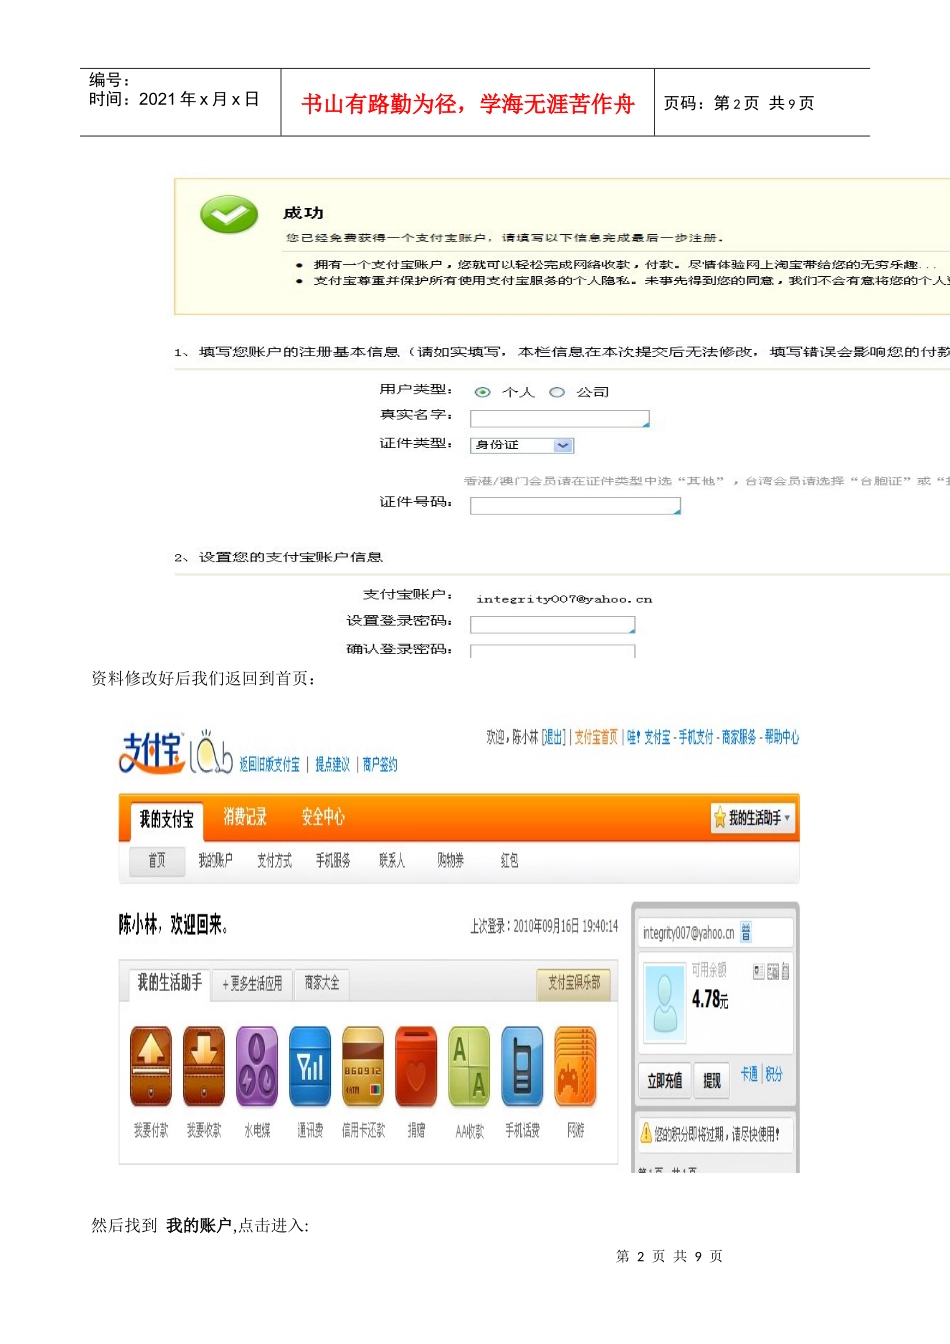
Task: Open the 我要收款 collect money icon
Action: (204, 1067)
